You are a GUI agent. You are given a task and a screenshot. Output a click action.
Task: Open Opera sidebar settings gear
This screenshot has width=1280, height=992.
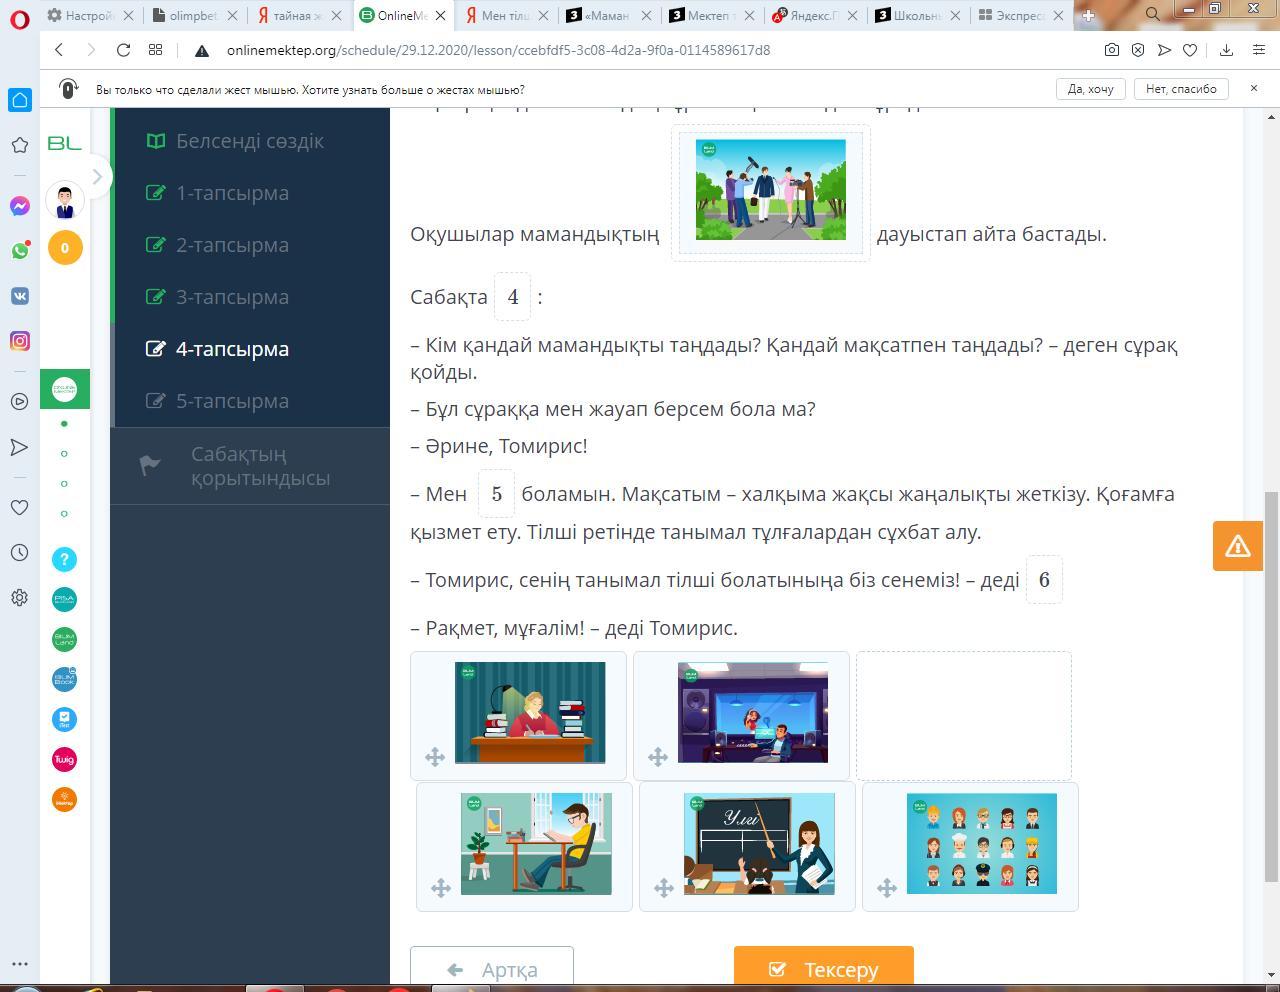(x=20, y=597)
